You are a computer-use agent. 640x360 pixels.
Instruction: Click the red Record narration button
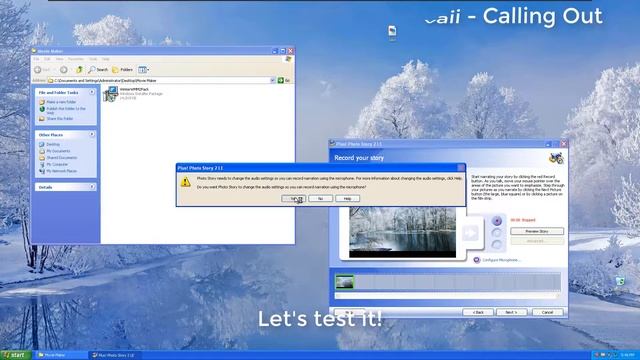pyautogui.click(x=497, y=221)
